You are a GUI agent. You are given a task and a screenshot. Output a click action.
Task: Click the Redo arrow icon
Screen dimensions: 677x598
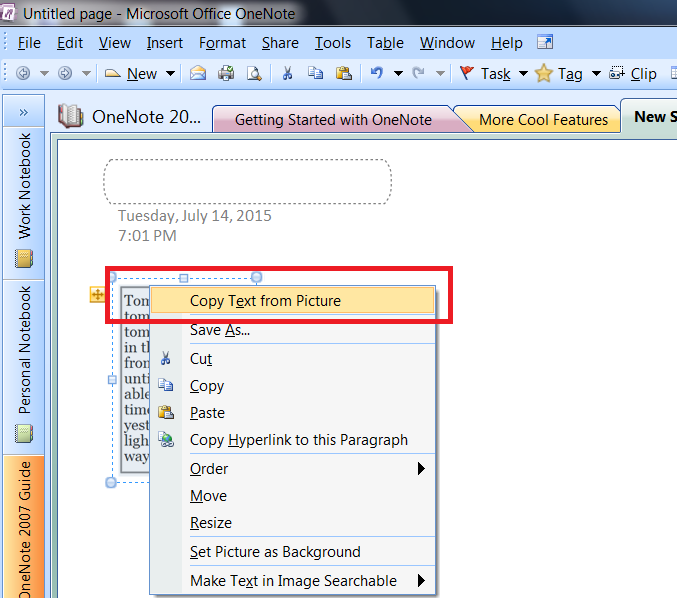(x=418, y=73)
